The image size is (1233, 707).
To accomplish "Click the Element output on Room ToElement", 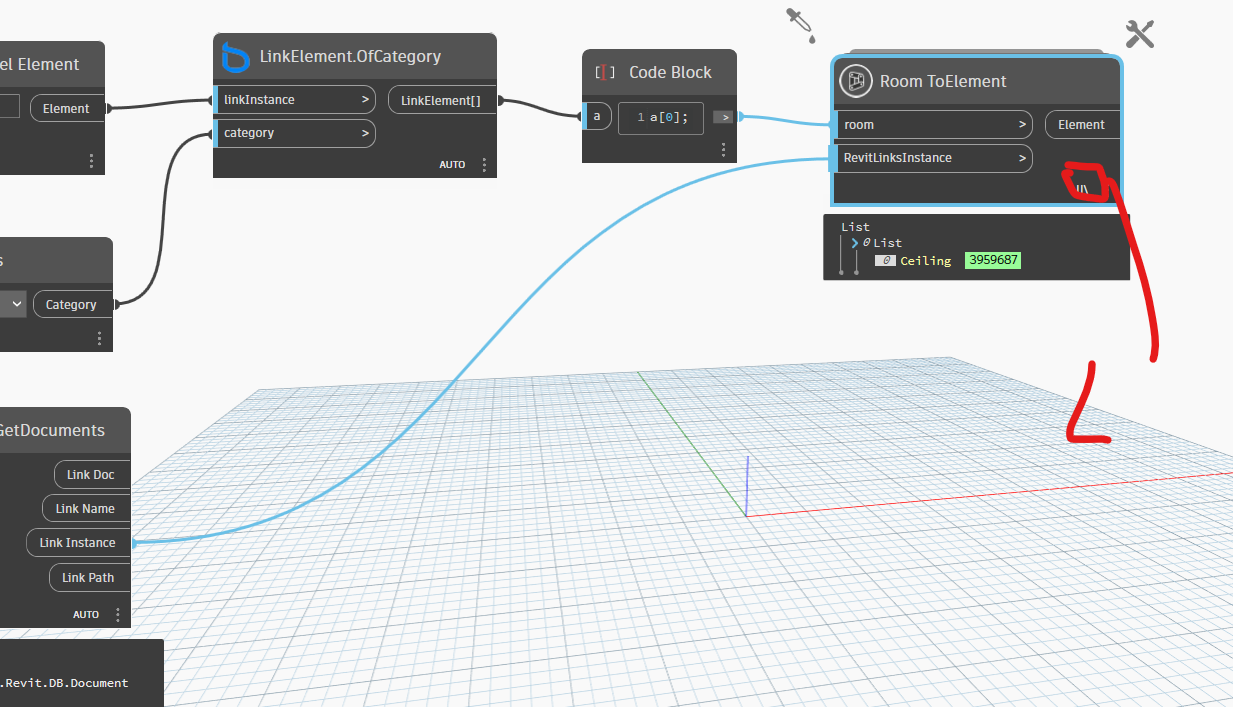I will (1081, 124).
